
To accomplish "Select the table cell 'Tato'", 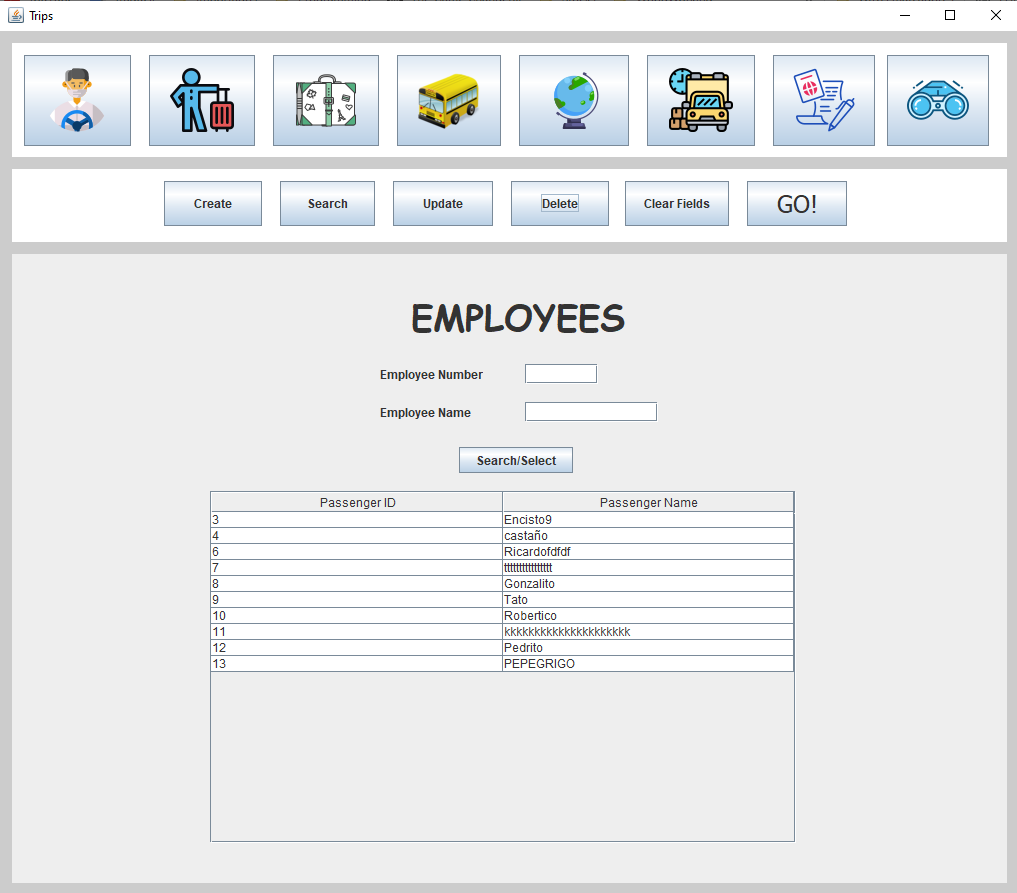I will pyautogui.click(x=648, y=600).
